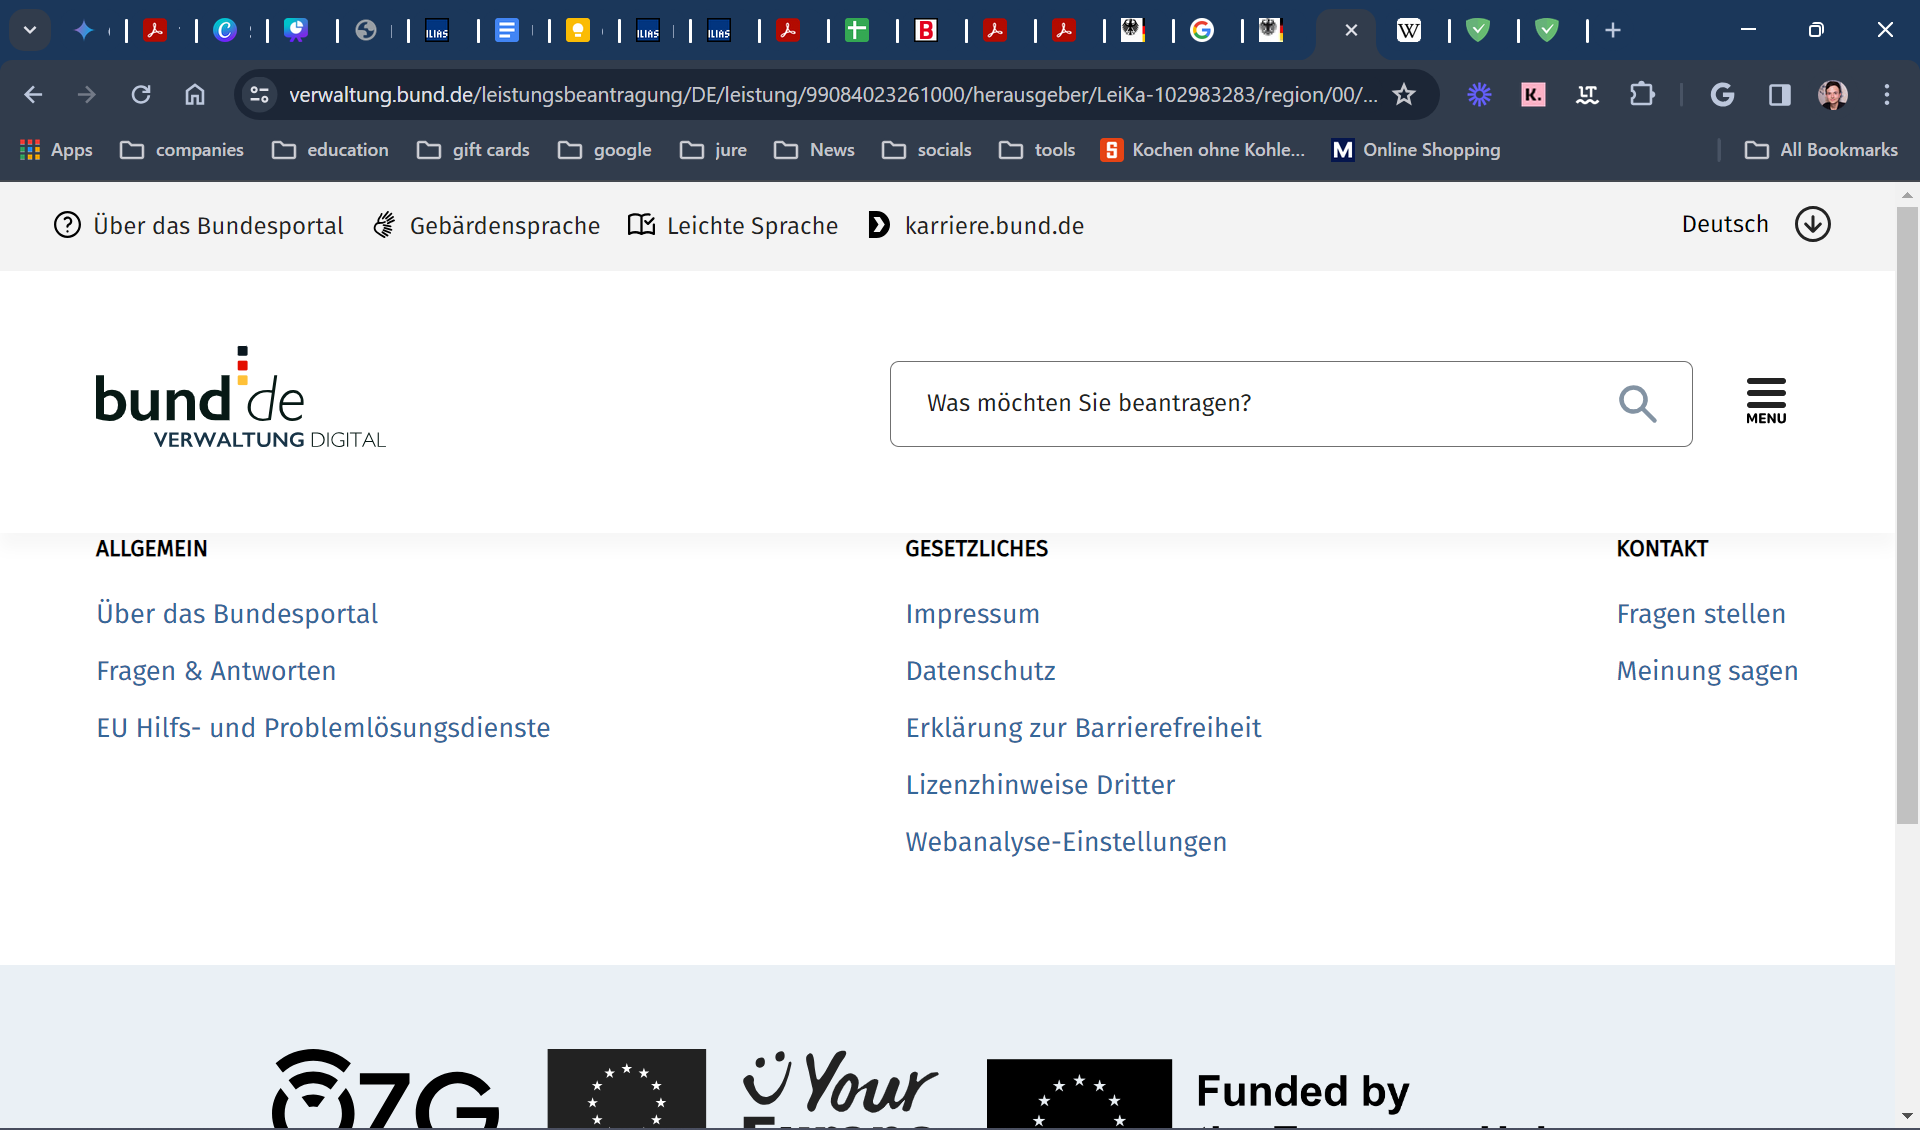Click the vertical page scrollbar thumb

[x=1907, y=515]
